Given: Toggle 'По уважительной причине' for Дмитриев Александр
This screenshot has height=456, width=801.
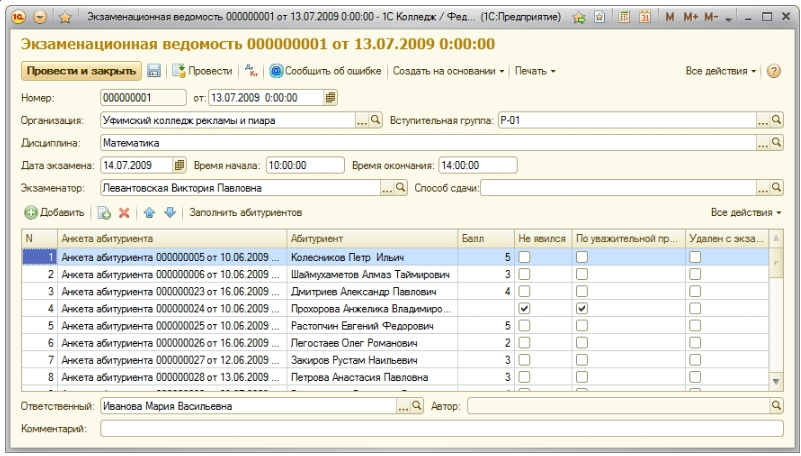Looking at the screenshot, I should (x=582, y=292).
